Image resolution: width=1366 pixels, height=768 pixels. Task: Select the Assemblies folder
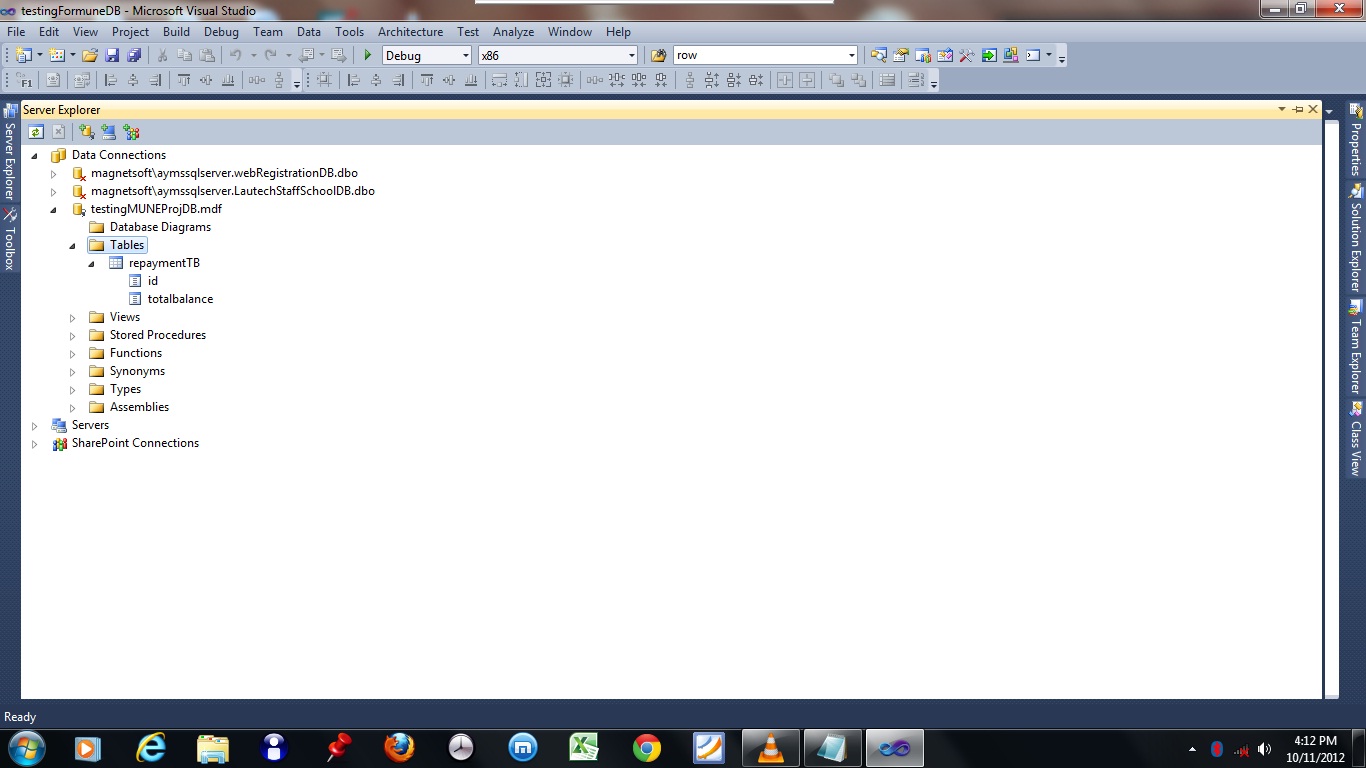pyautogui.click(x=139, y=407)
